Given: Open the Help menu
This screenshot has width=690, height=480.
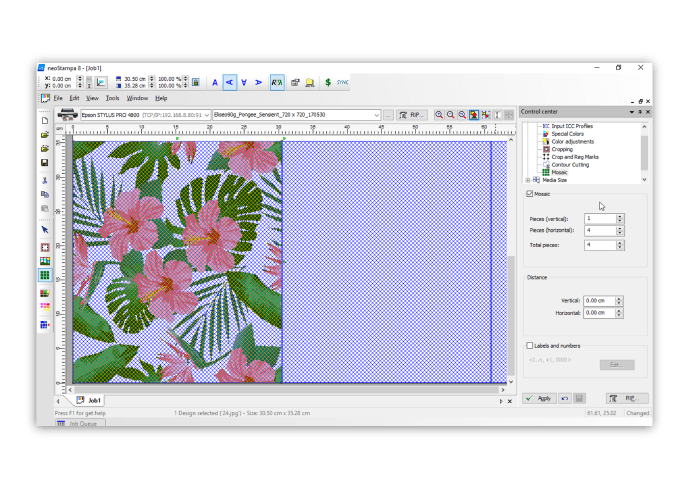Looking at the screenshot, I should (161, 98).
